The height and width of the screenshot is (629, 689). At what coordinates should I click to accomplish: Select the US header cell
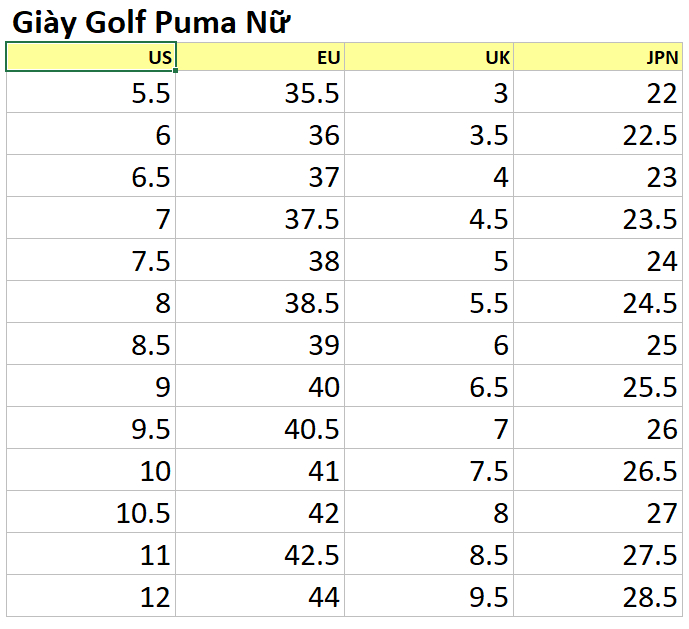[91, 57]
